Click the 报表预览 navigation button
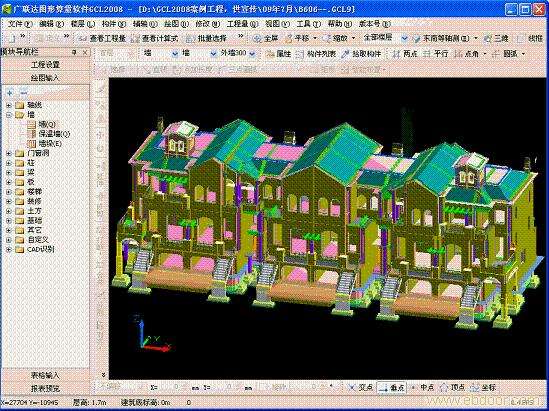 46,388
